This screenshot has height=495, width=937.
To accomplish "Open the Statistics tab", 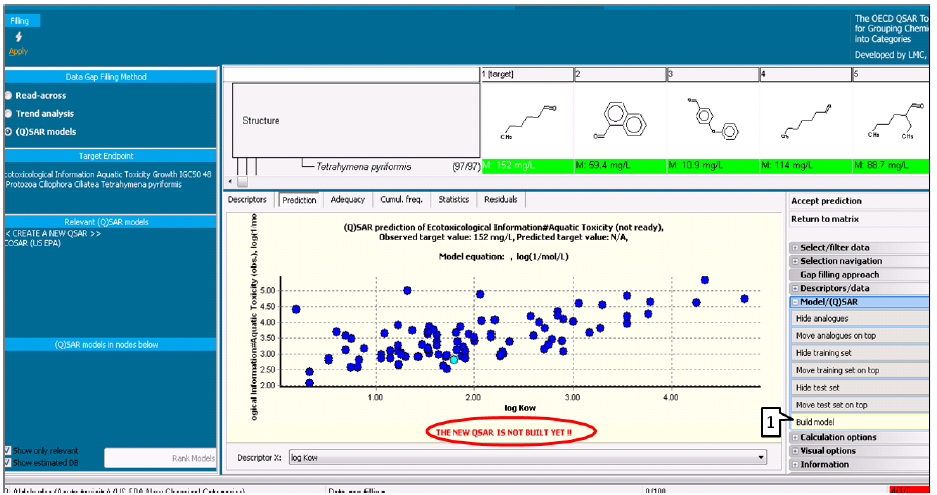I will (x=454, y=200).
